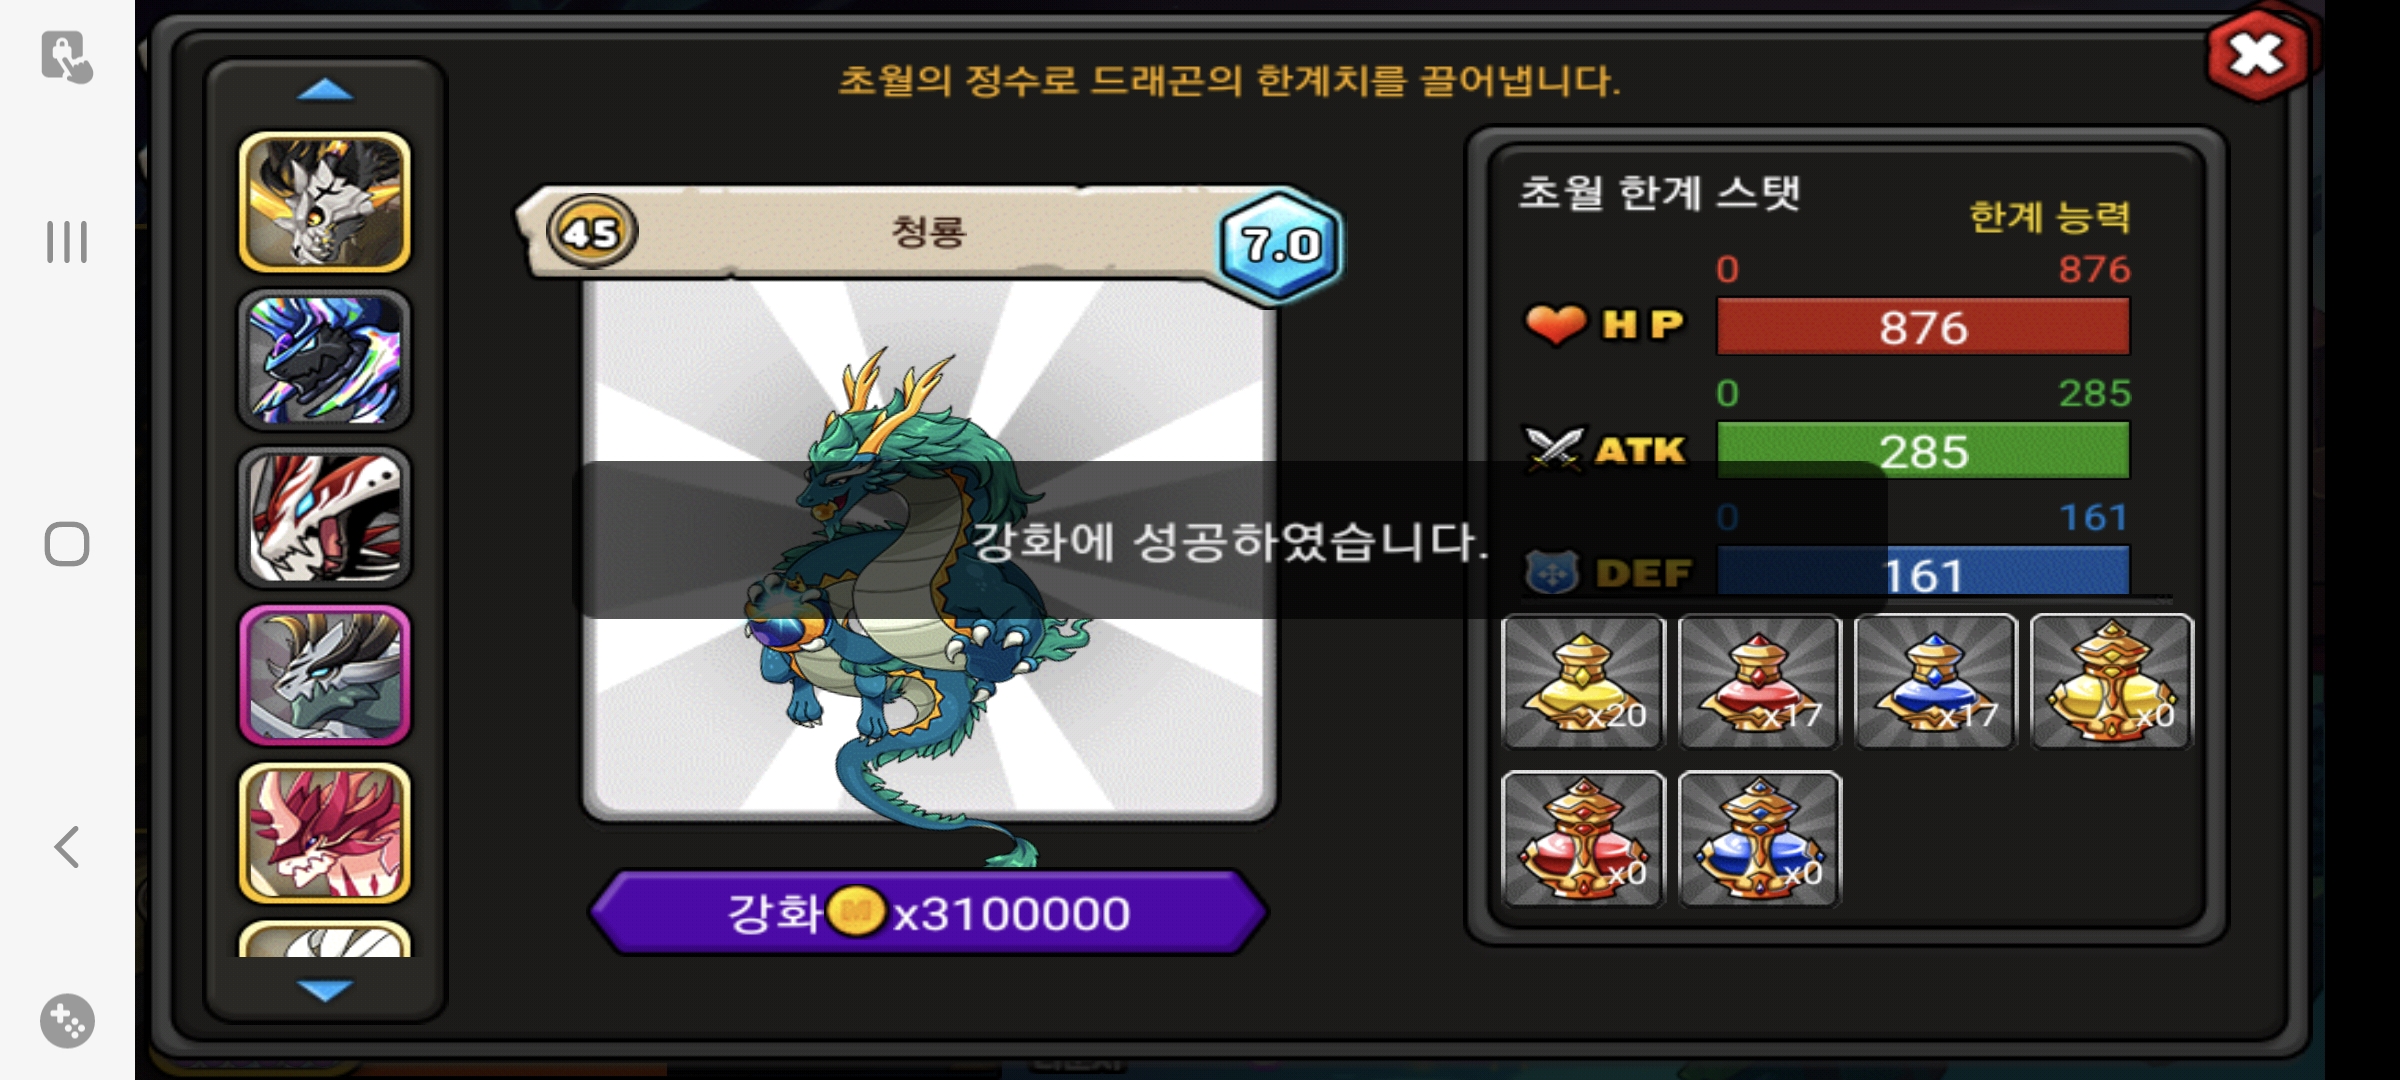Tap the green ATK 285 bar

point(1923,450)
